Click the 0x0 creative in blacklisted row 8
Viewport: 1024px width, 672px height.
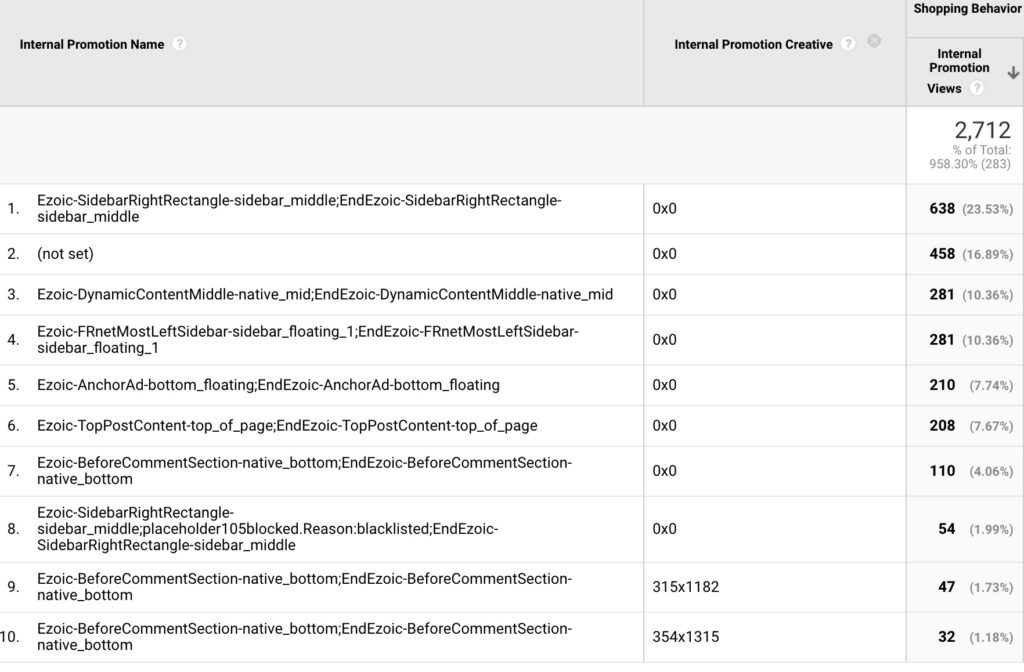point(664,529)
